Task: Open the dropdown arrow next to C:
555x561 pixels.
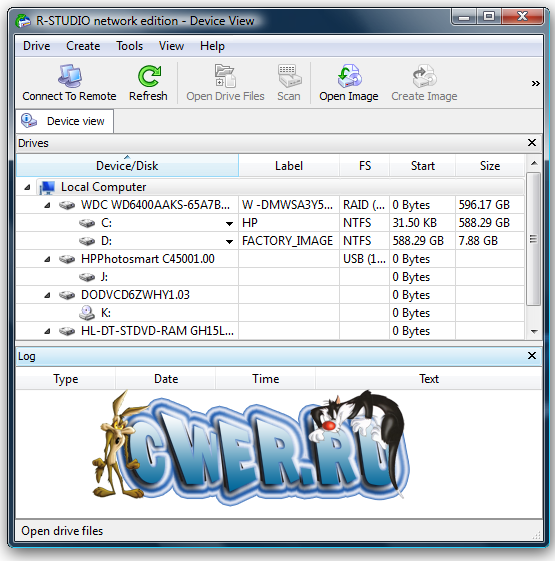Action: pyautogui.click(x=229, y=224)
